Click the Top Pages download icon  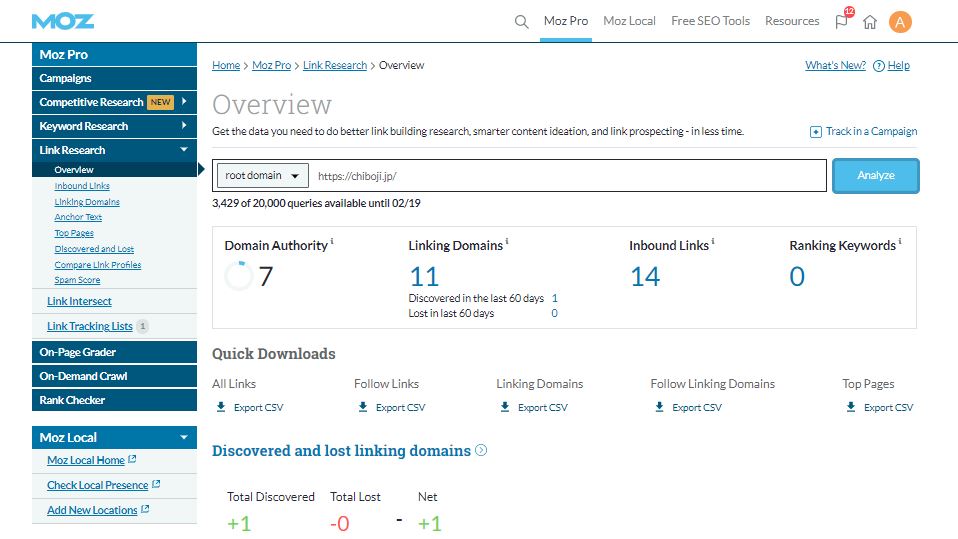851,407
